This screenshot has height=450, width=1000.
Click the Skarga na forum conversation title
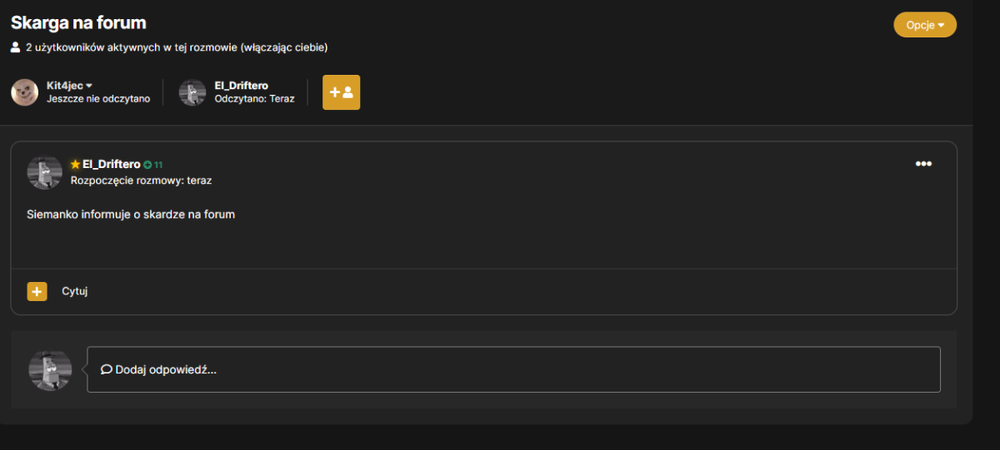(78, 23)
